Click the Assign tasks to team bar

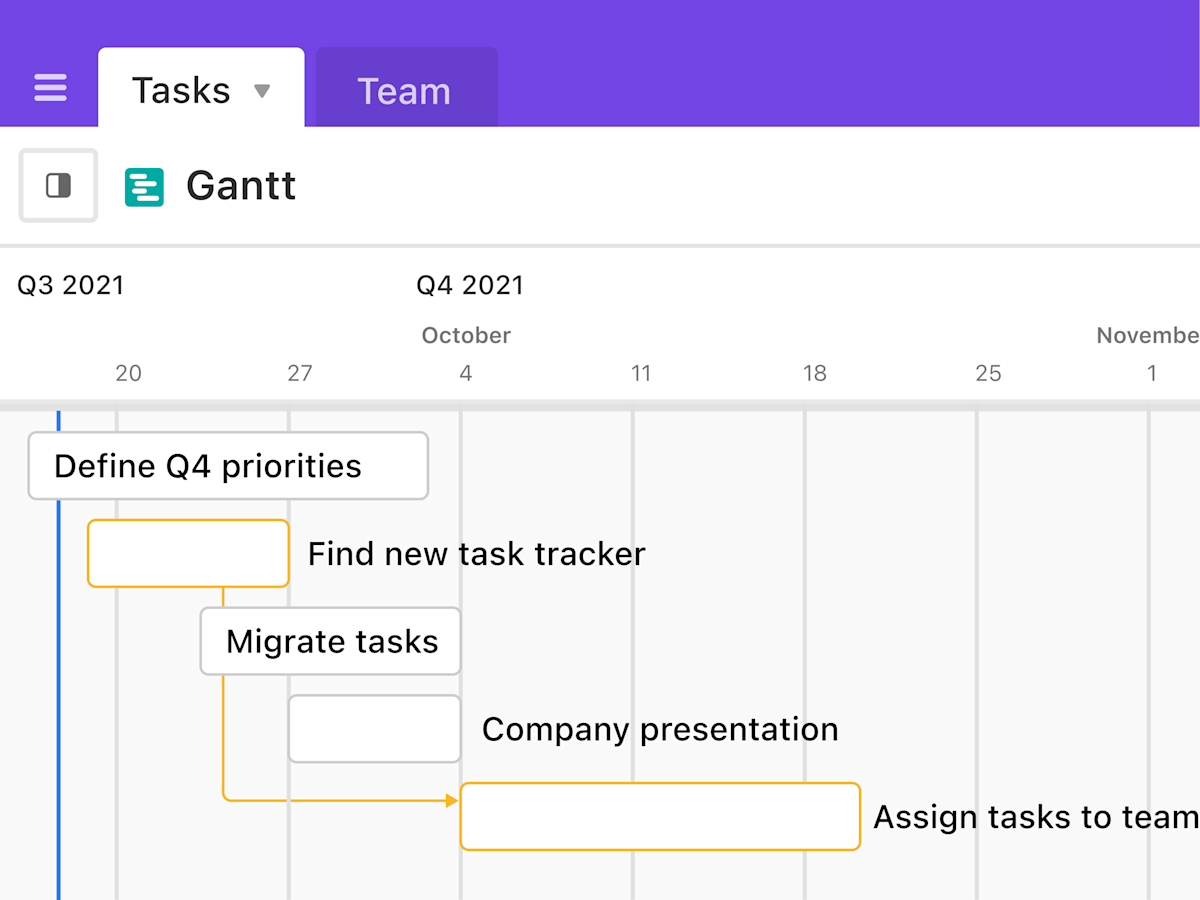coord(660,817)
